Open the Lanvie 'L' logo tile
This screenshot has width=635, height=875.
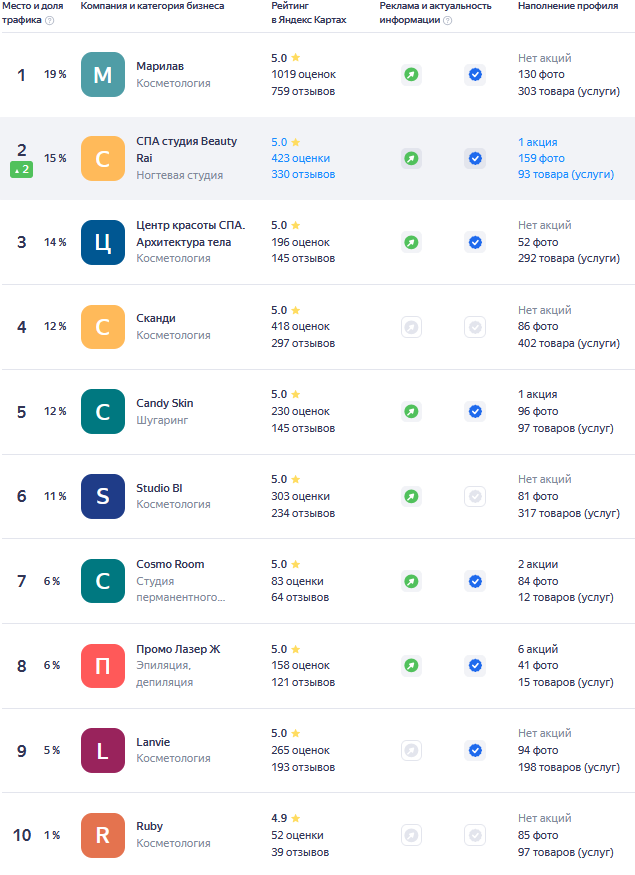103,751
